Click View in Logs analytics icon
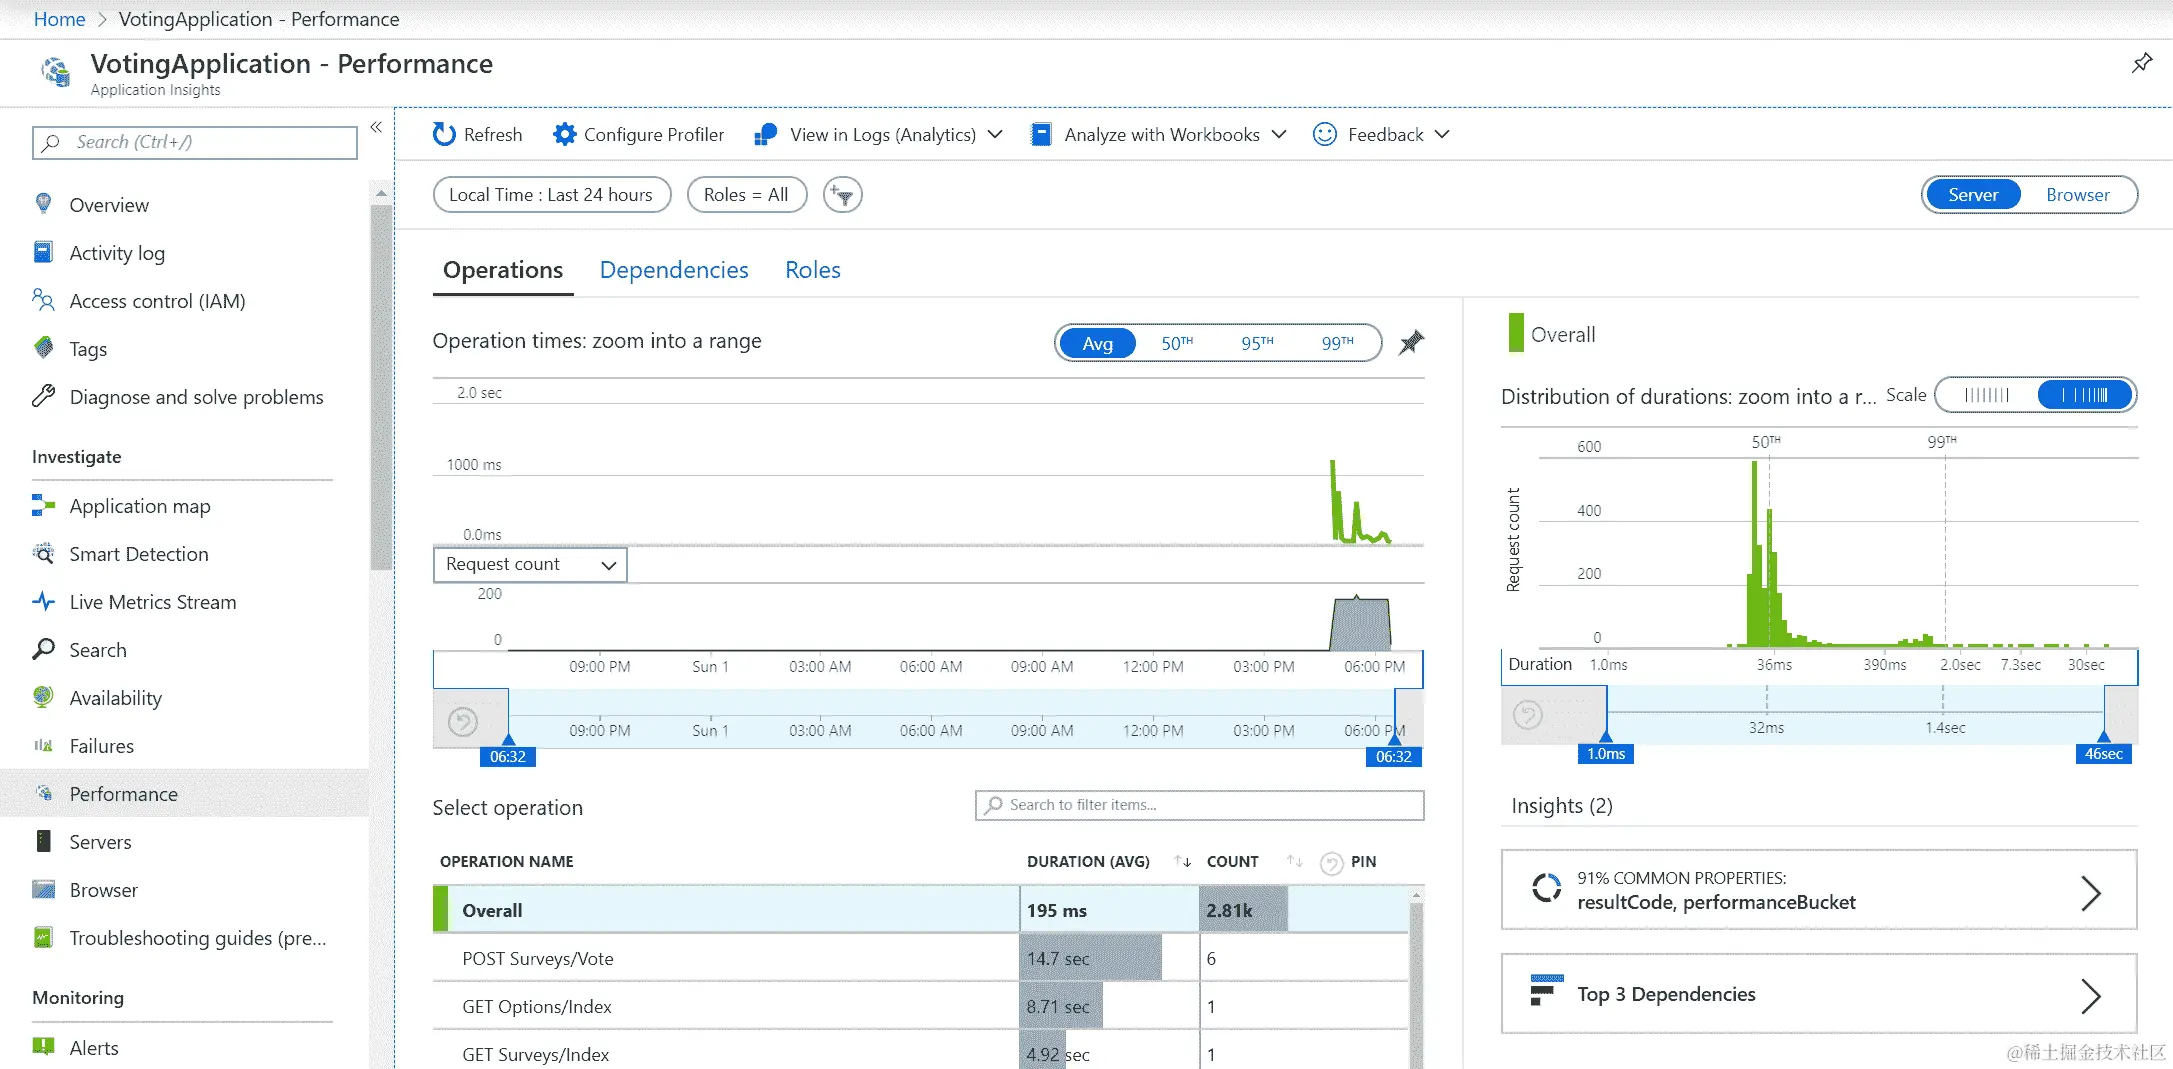The width and height of the screenshot is (2173, 1069). pos(766,134)
